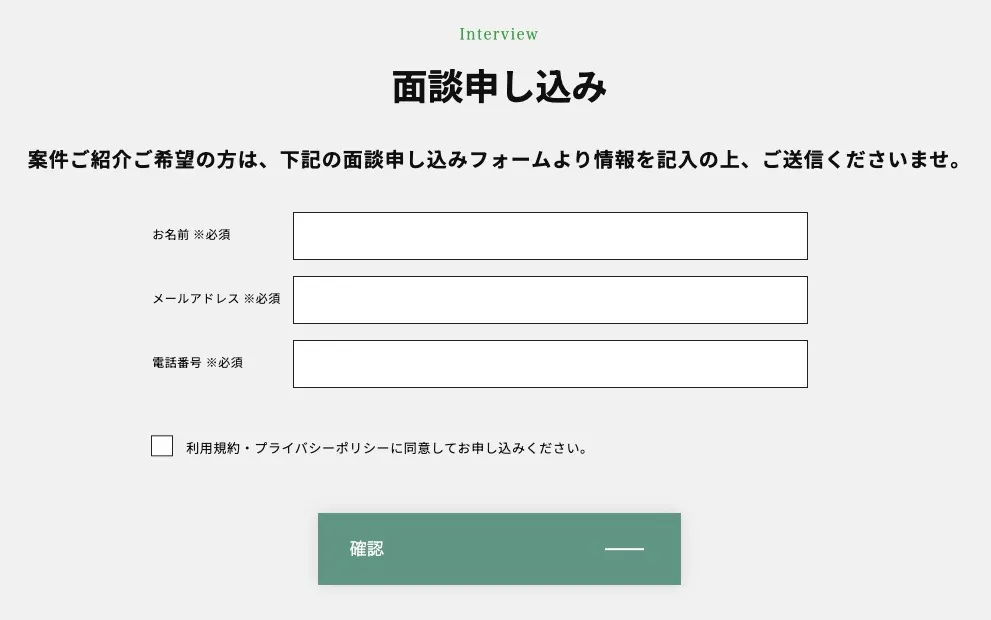
Task: Click the 電話番号 ※必須 required label
Action: [198, 362]
